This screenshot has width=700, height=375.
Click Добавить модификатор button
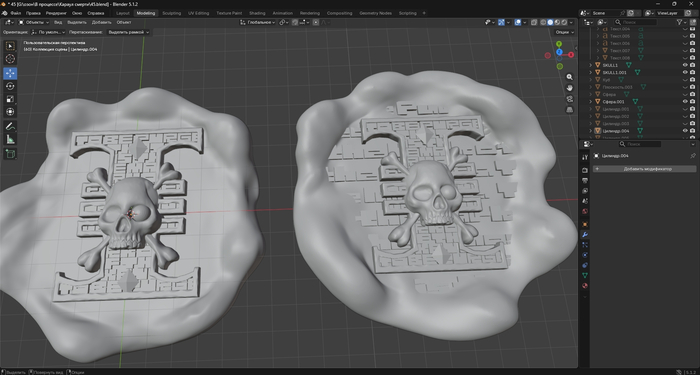click(x=644, y=169)
